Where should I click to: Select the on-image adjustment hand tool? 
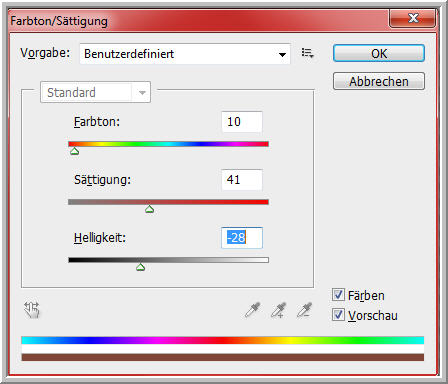[32, 310]
